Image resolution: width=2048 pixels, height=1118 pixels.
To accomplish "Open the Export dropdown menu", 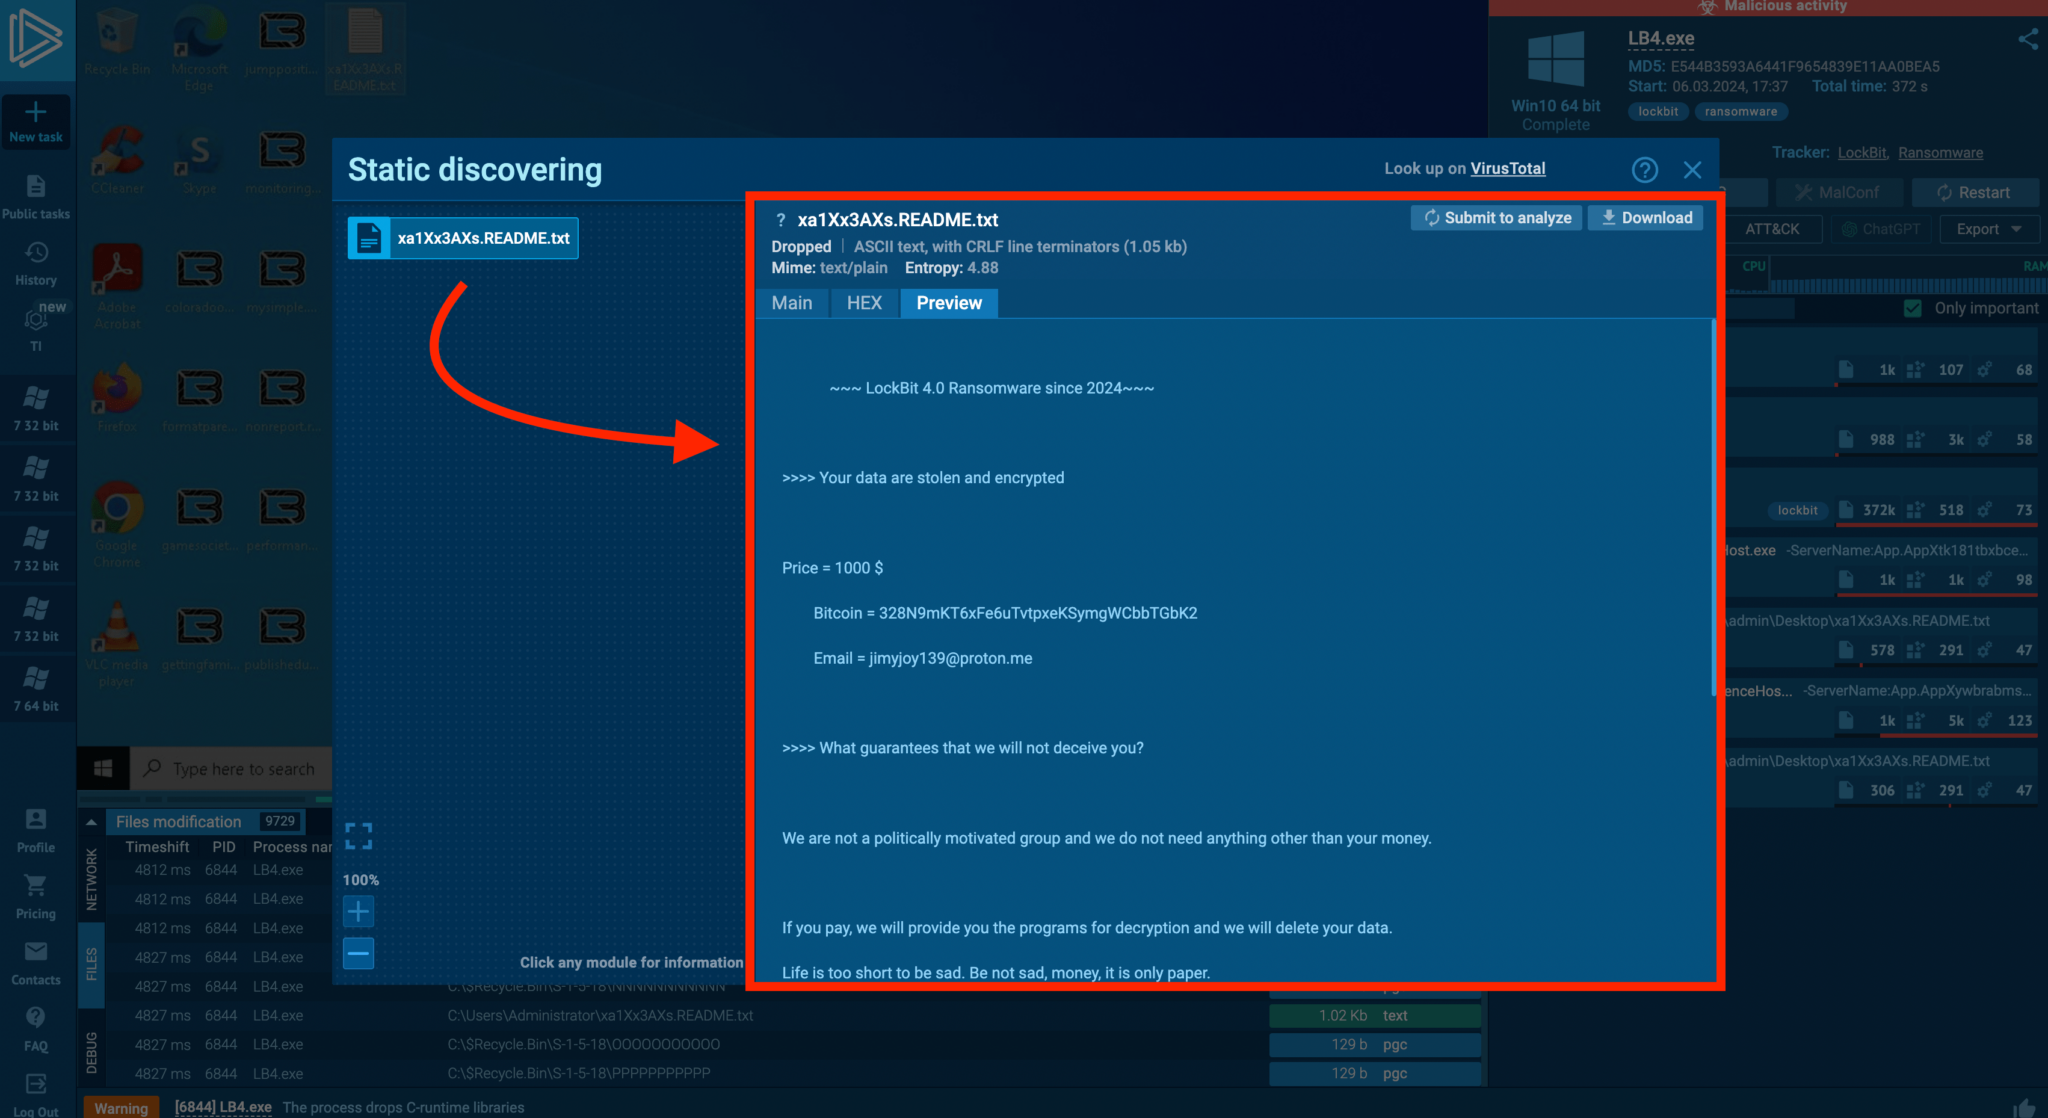I will point(1988,228).
